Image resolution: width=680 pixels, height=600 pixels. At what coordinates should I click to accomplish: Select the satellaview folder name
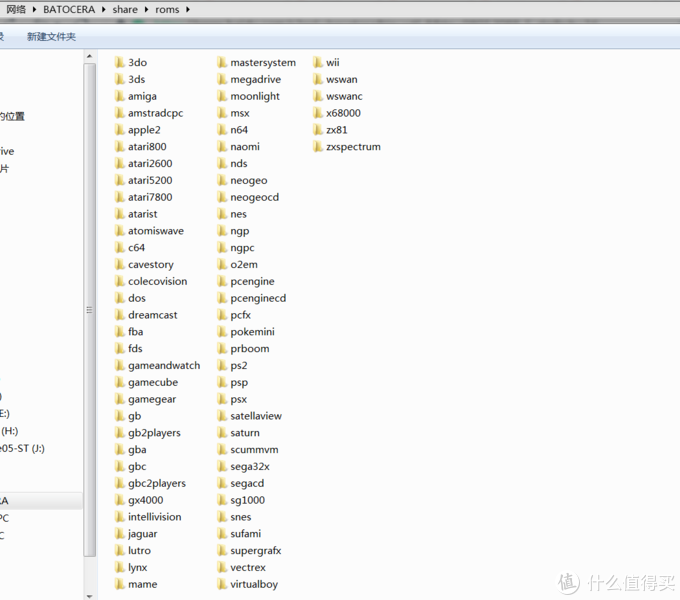point(256,416)
